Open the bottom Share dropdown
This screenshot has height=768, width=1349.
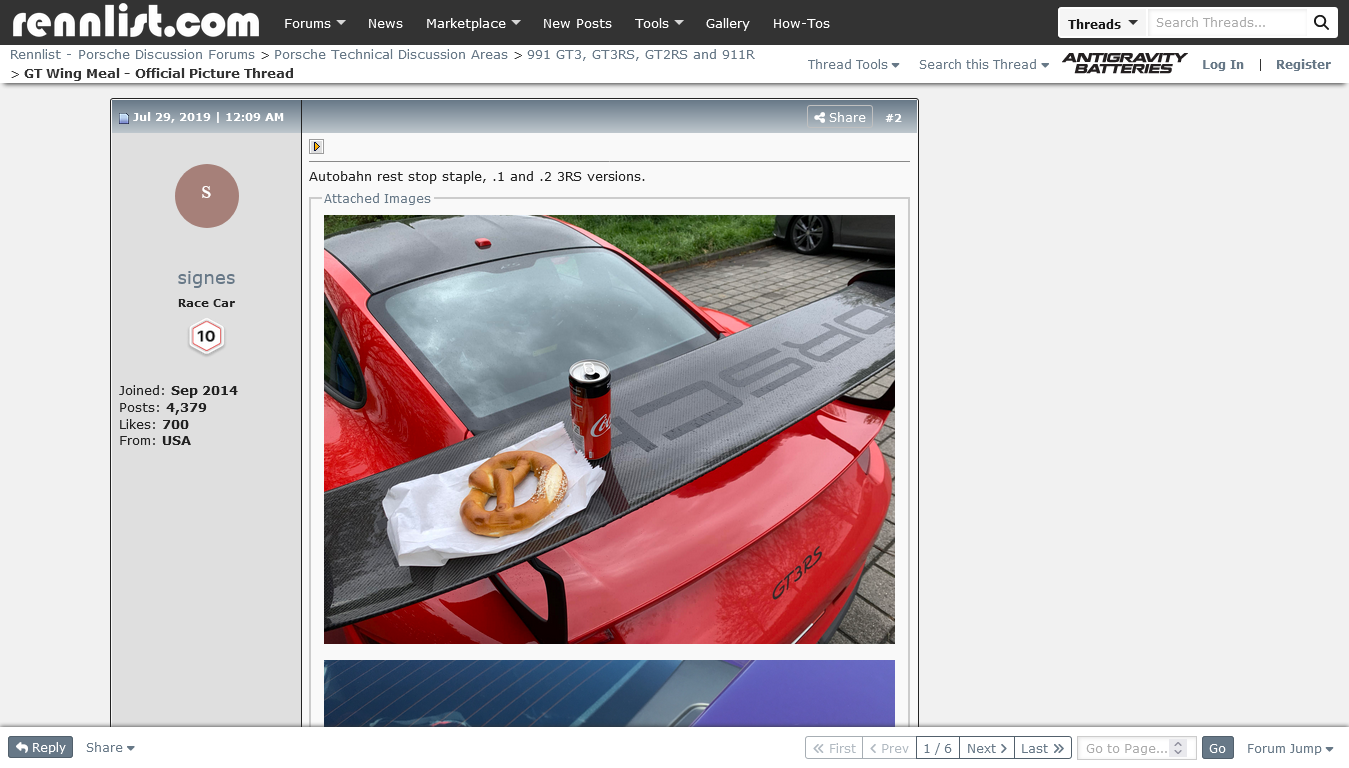(110, 748)
